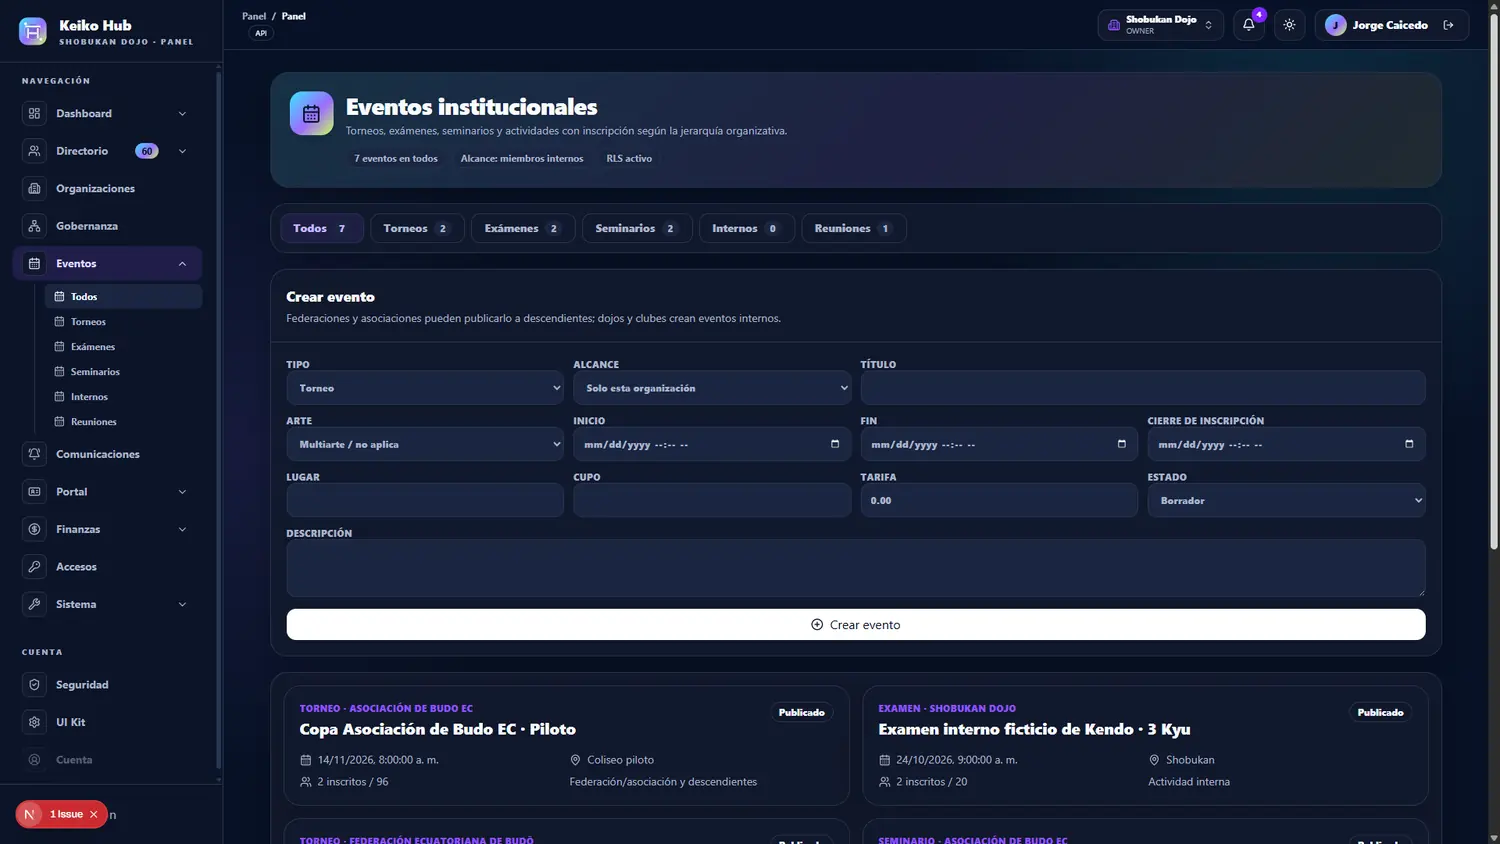The image size is (1500, 844).
Task: Expand the Dashboard menu chevron
Action: click(x=182, y=114)
